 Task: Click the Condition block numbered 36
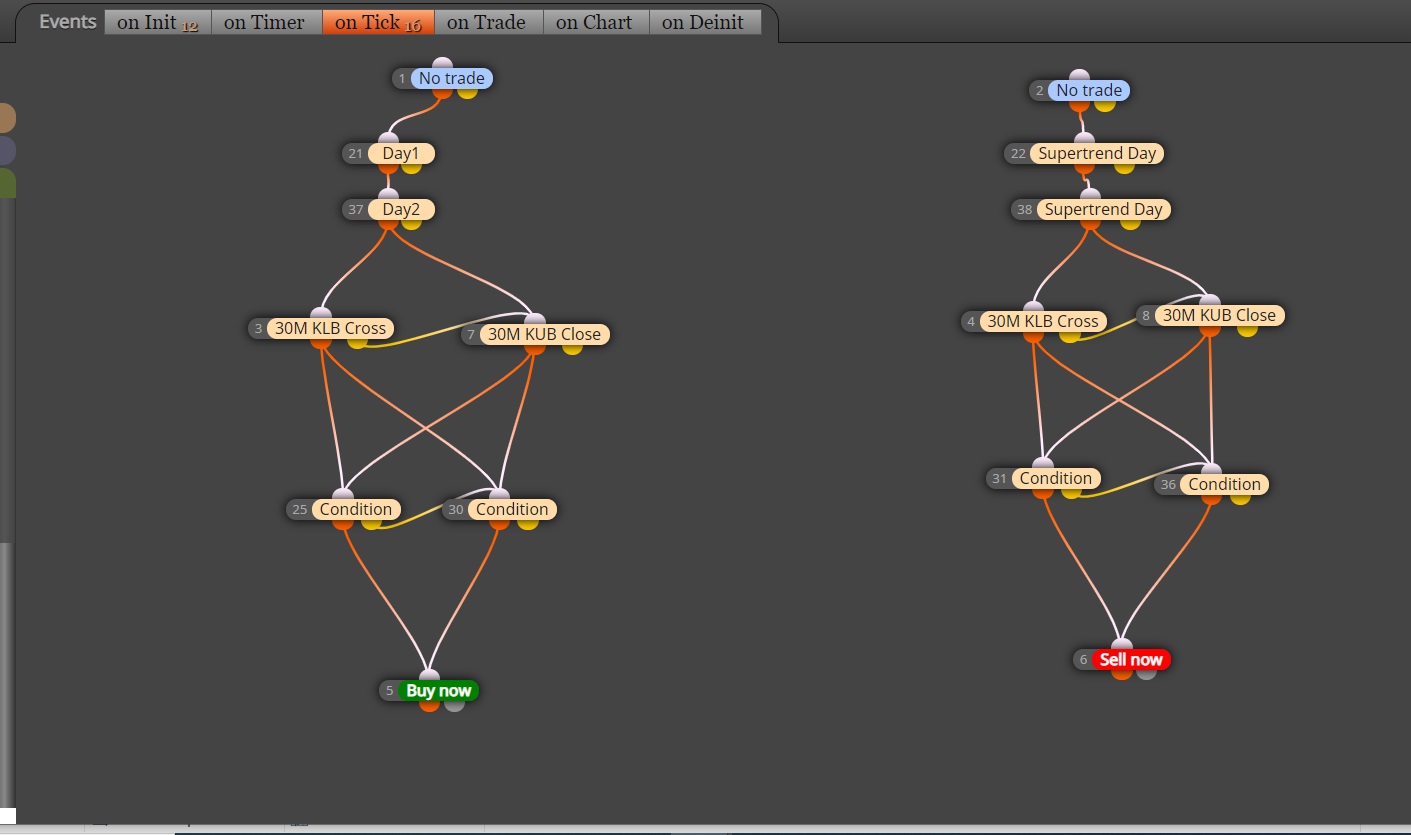1224,484
